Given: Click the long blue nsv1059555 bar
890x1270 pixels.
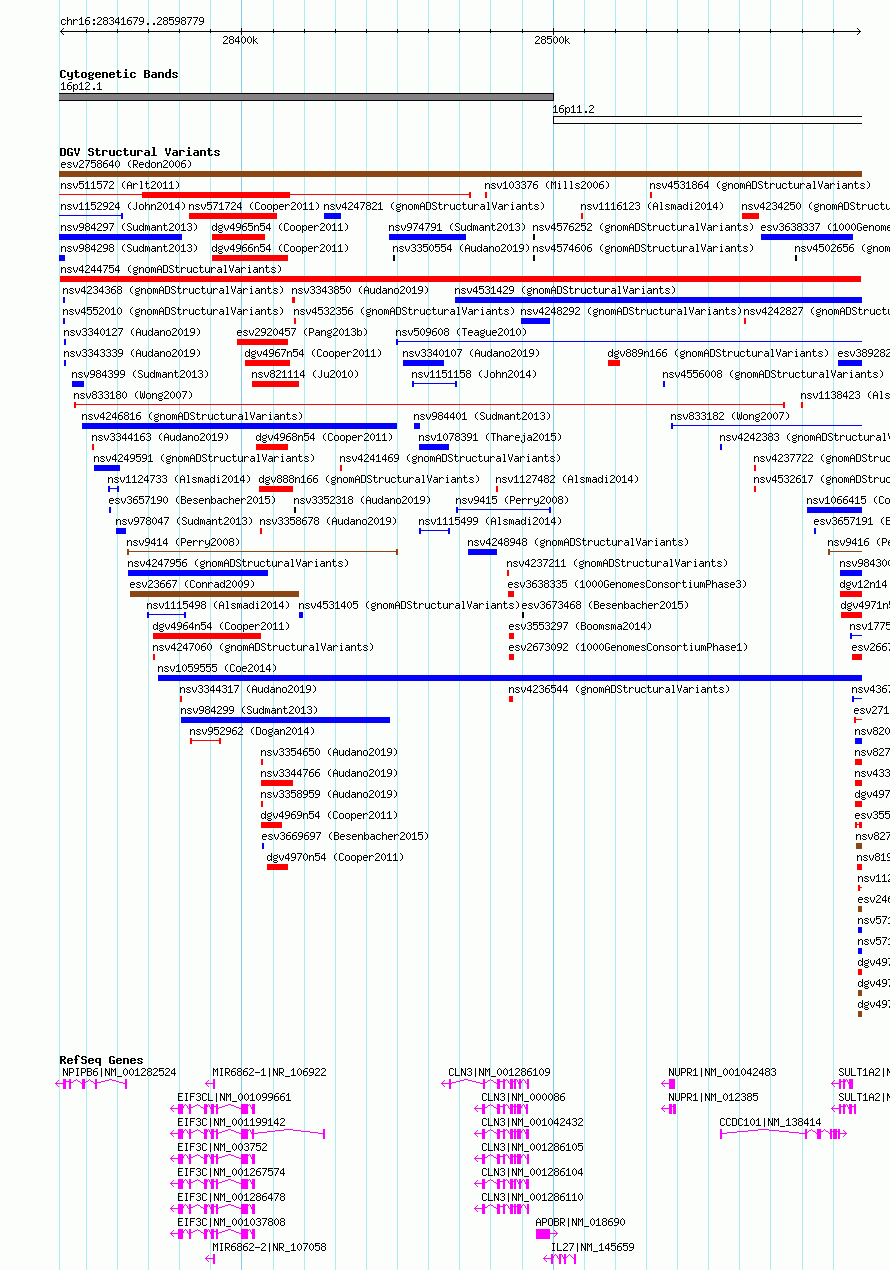Looking at the screenshot, I should click(x=510, y=678).
